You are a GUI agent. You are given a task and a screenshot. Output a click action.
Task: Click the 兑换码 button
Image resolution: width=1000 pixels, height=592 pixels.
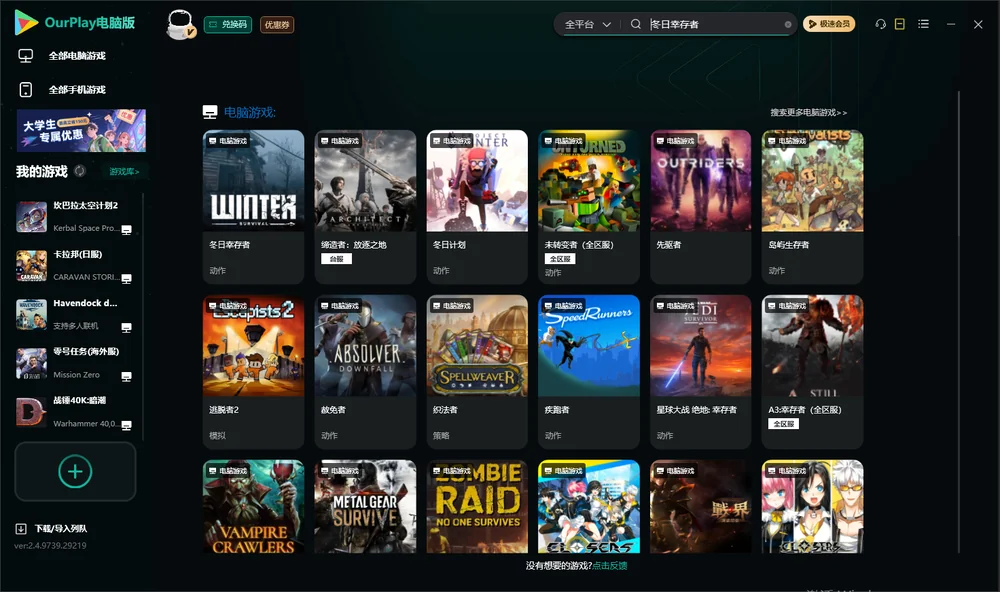point(228,24)
